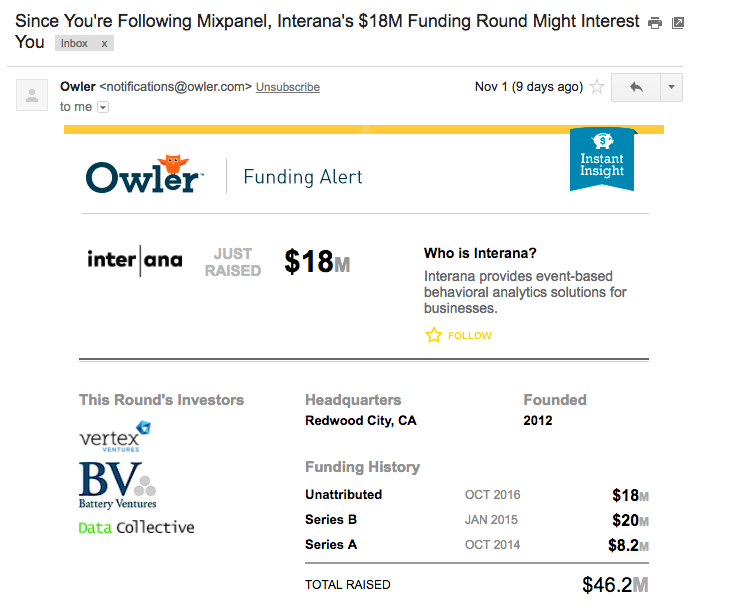Open Battery Ventures investor logo
The width and height of the screenshot is (736, 615).
point(117,486)
